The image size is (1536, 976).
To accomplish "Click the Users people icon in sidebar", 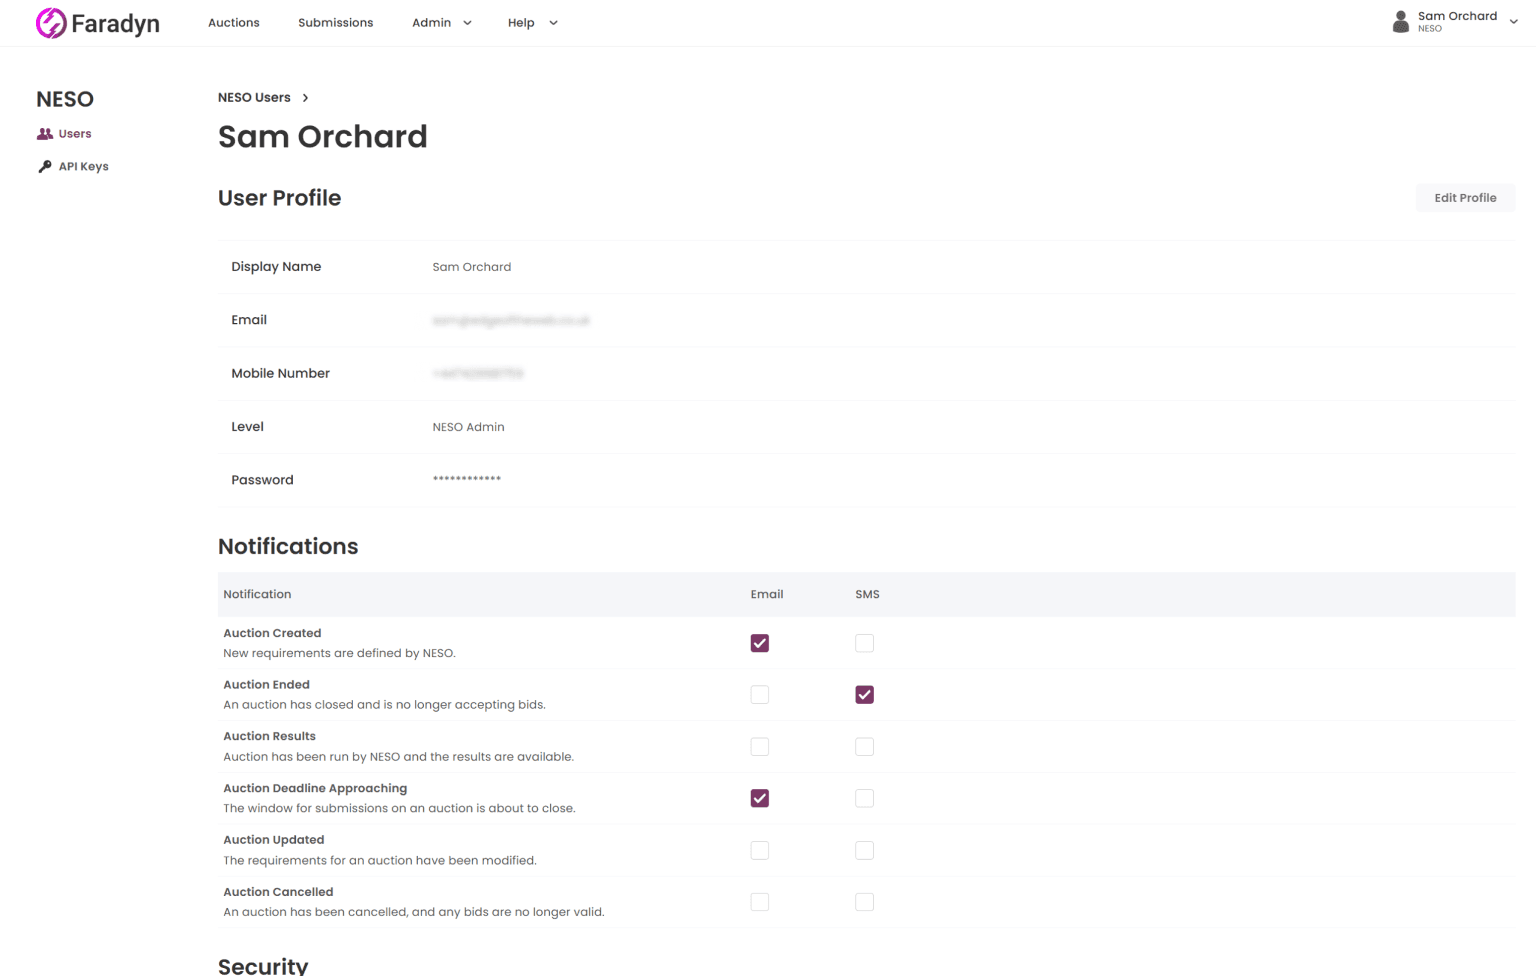I will click(x=45, y=134).
